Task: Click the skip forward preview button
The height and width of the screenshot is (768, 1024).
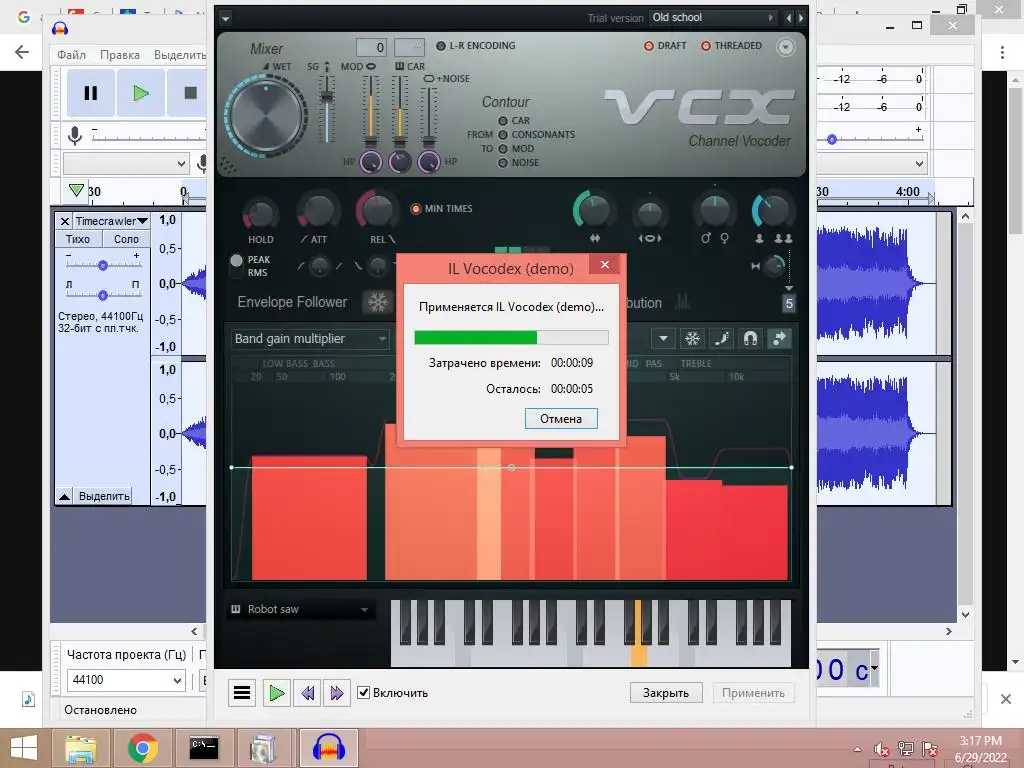Action: [336, 693]
